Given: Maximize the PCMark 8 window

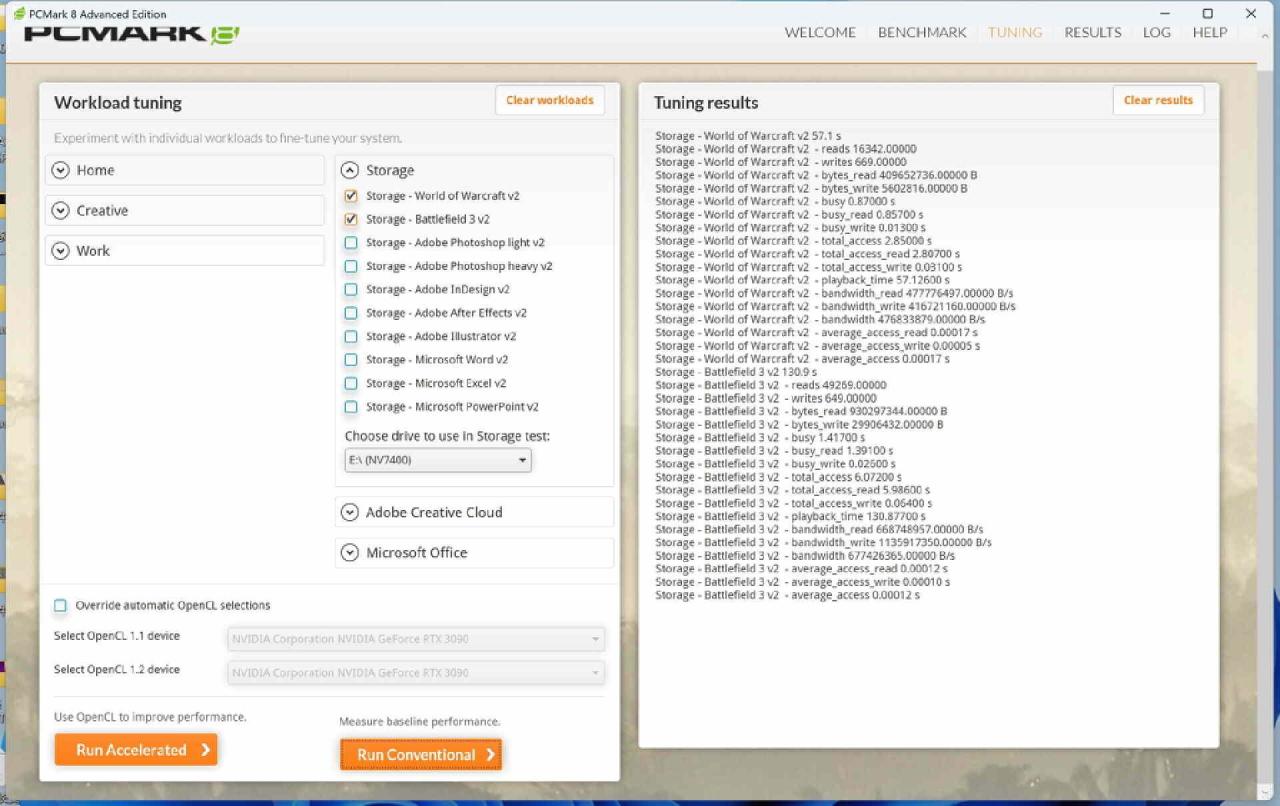Looking at the screenshot, I should 1208,14.
